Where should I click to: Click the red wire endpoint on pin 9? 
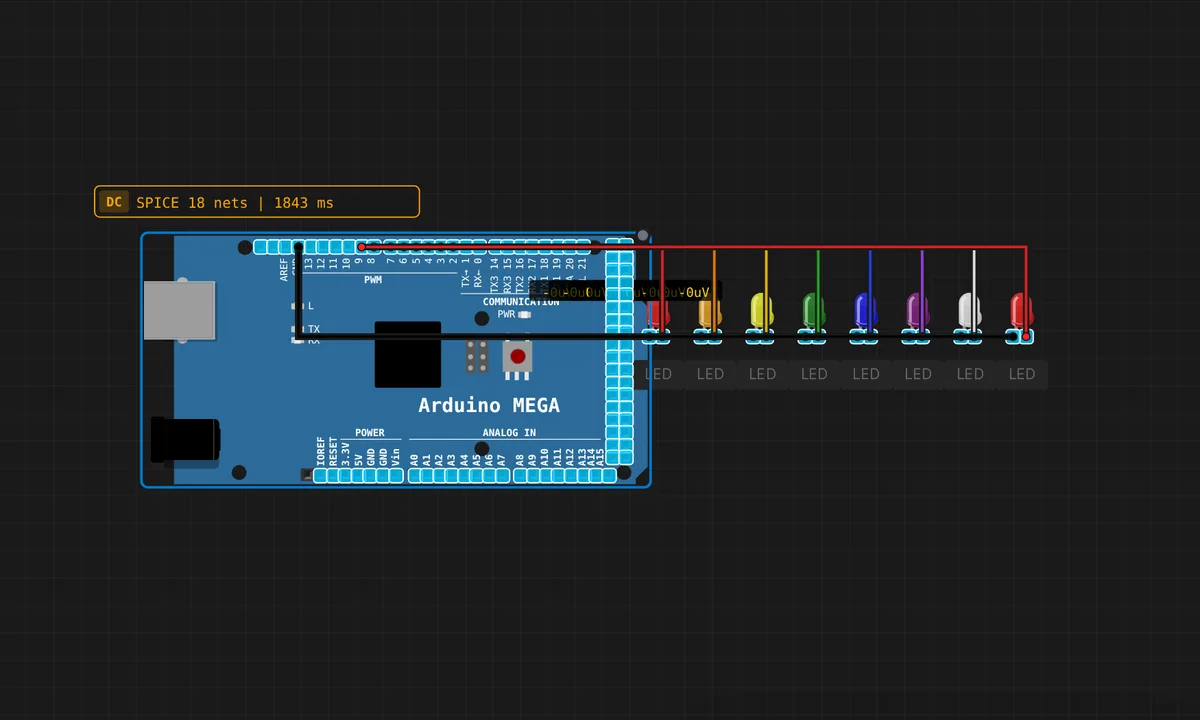(x=361, y=247)
